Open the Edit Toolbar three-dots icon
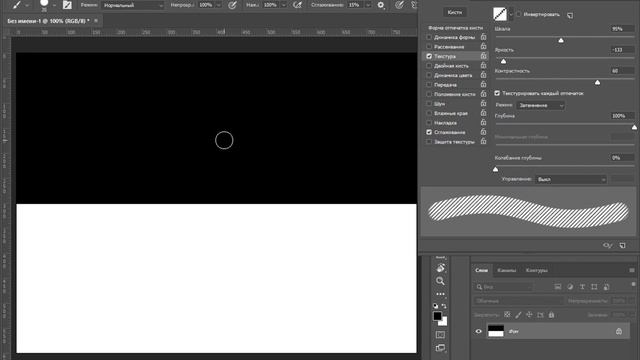 click(440, 294)
